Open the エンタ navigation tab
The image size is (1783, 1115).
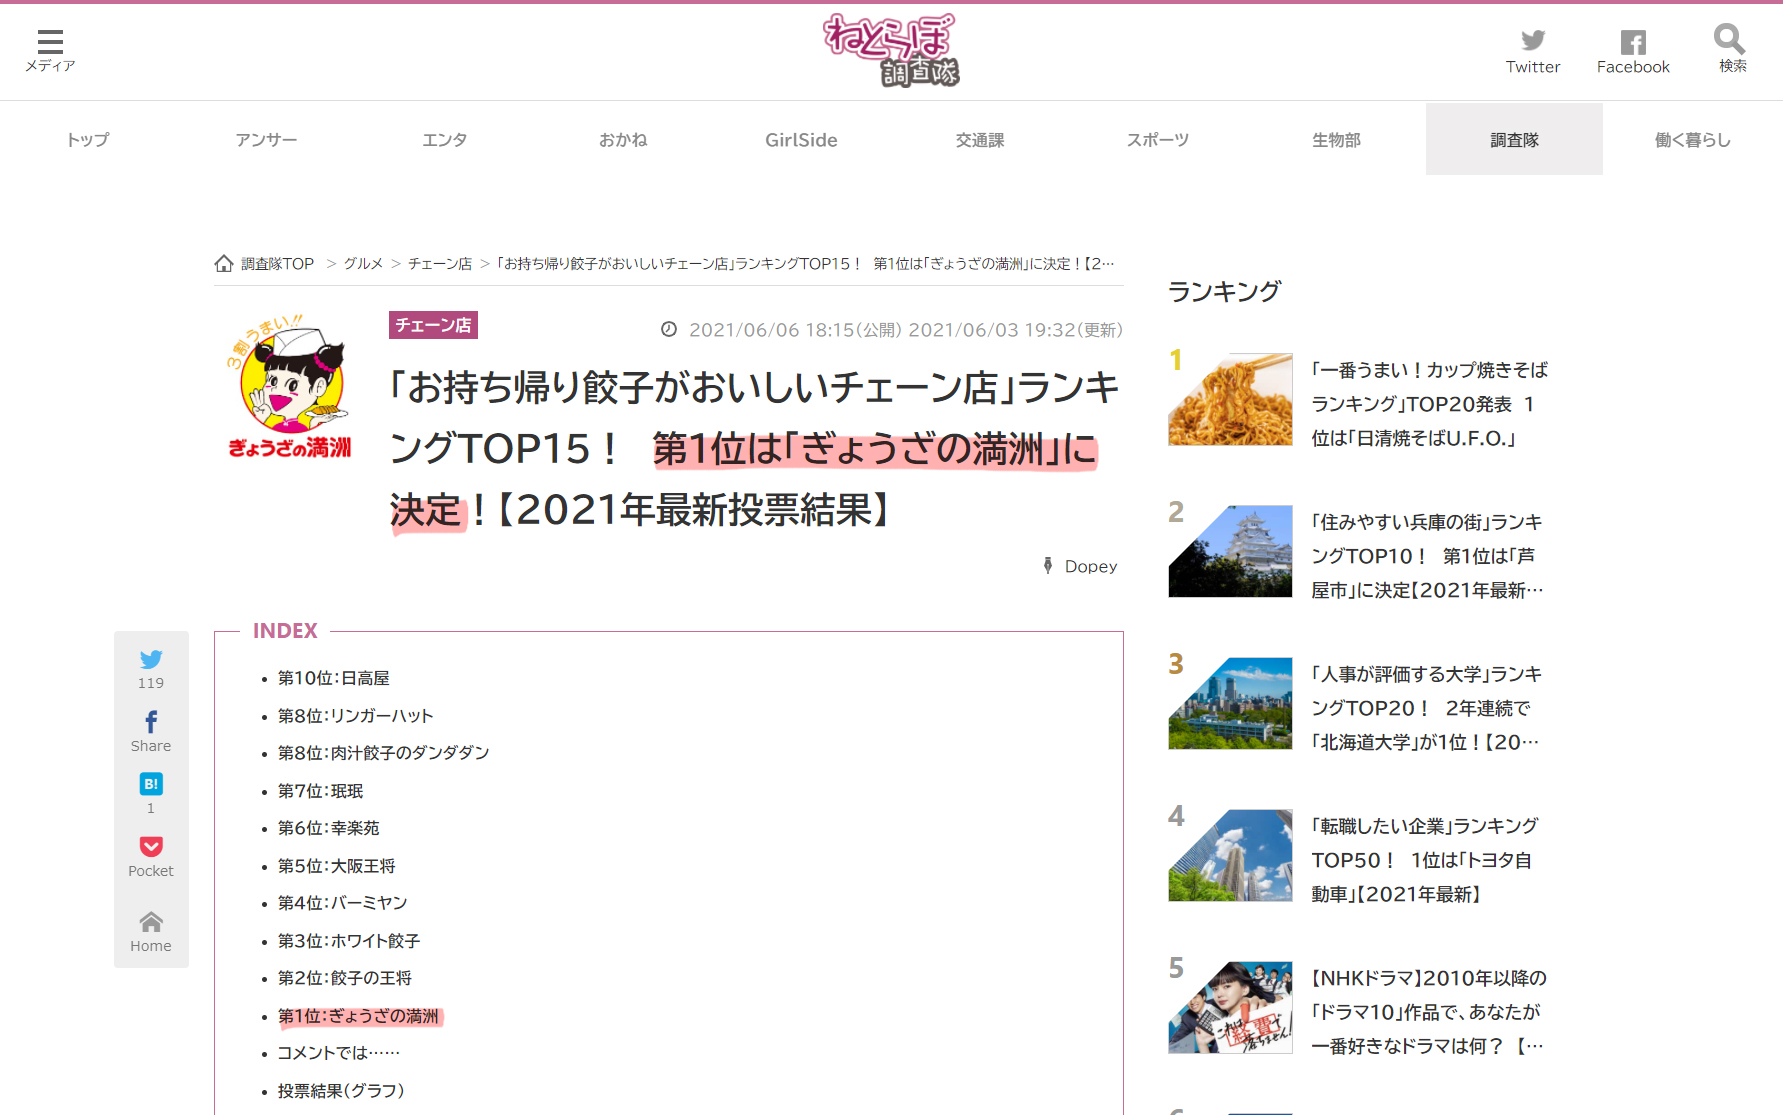(444, 140)
